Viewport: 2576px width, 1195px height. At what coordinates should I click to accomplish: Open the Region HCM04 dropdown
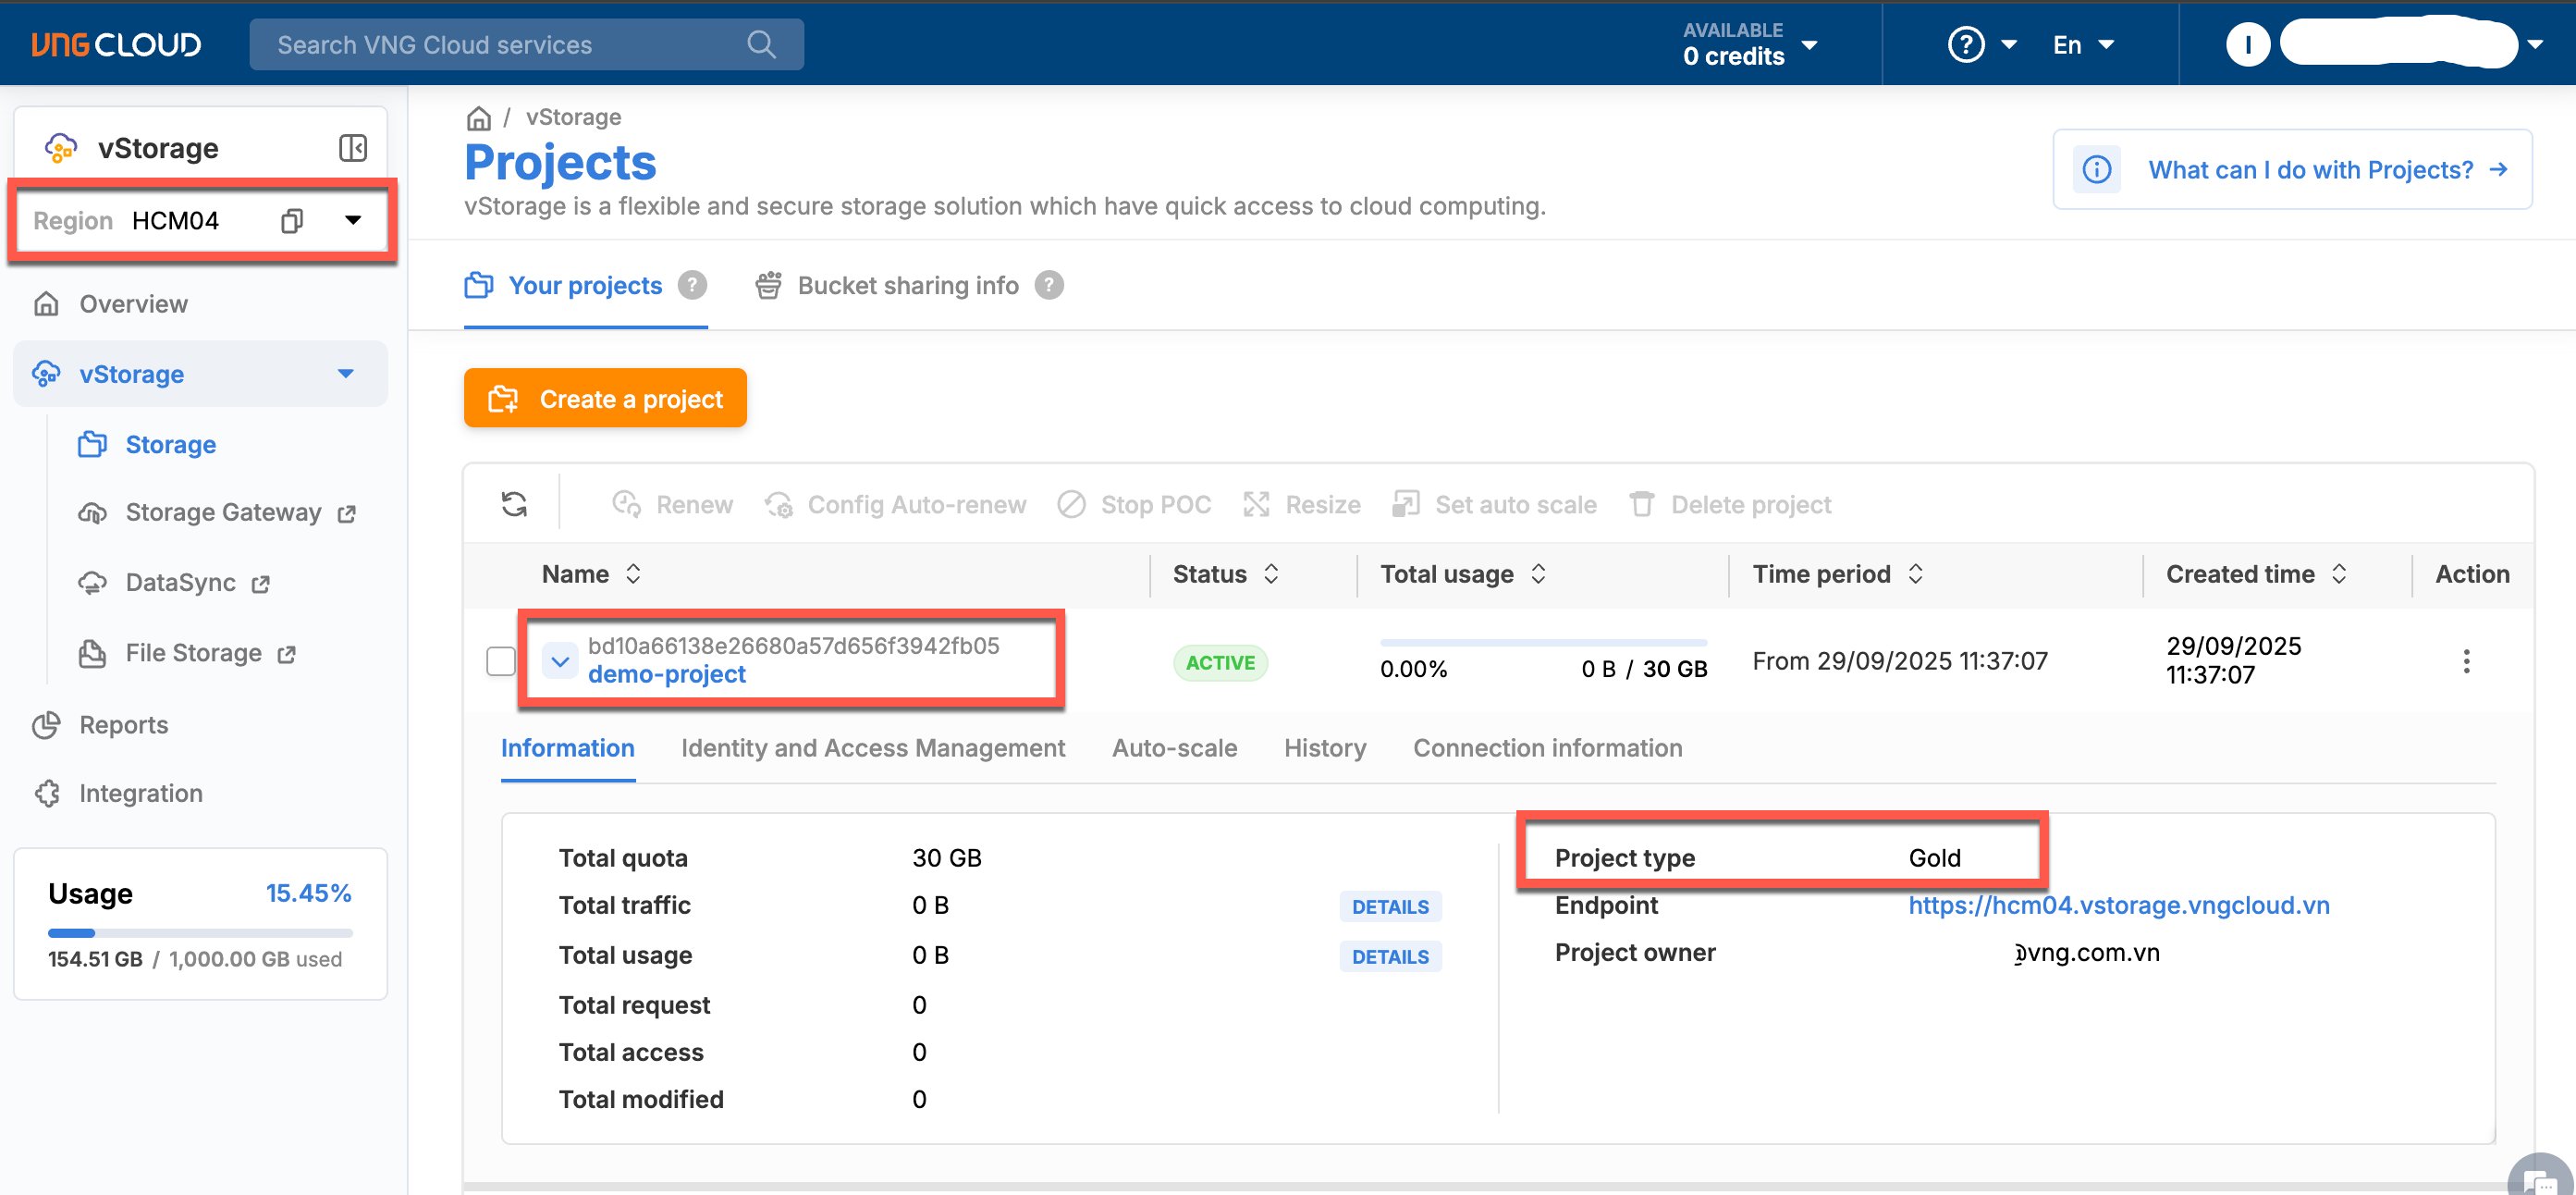coord(352,221)
